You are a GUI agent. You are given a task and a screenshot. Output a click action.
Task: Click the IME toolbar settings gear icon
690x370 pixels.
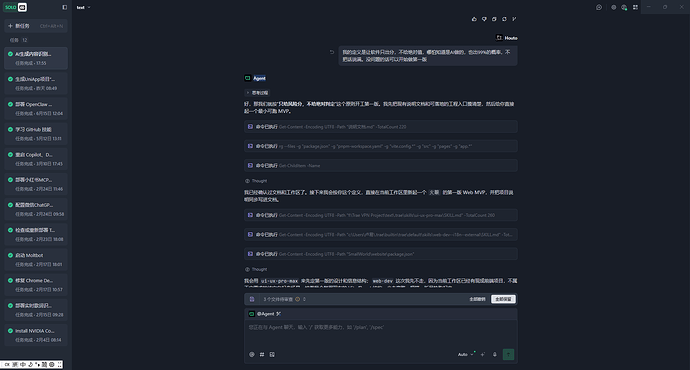click(52, 365)
